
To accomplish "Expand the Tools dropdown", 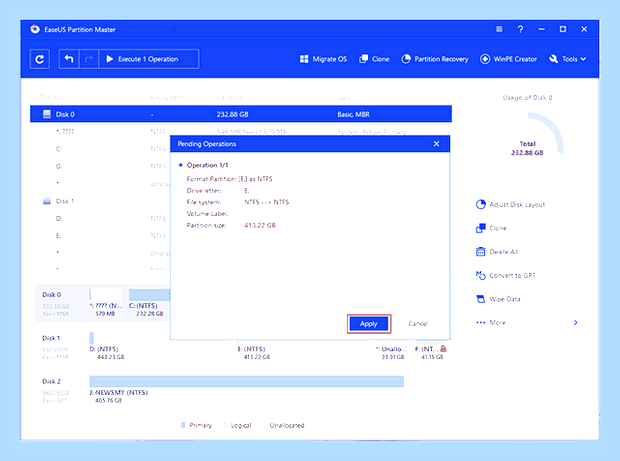I will (x=567, y=59).
